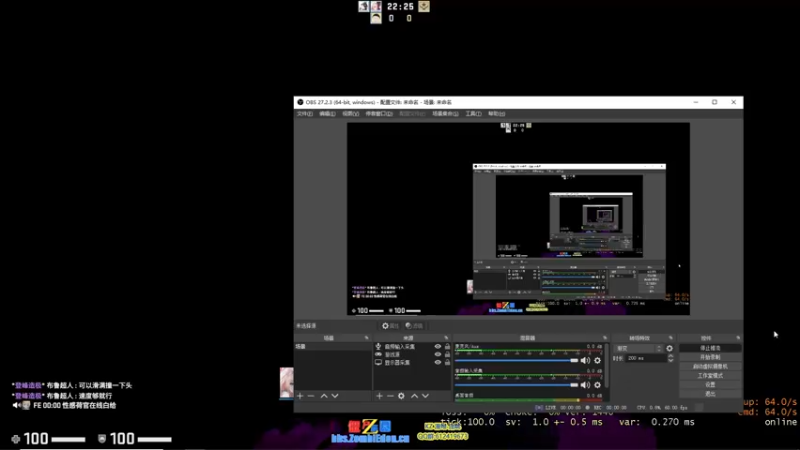Image resolution: width=800 pixels, height=450 pixels.
Task: Click 开始录制 to start recording
Action: pos(710,357)
